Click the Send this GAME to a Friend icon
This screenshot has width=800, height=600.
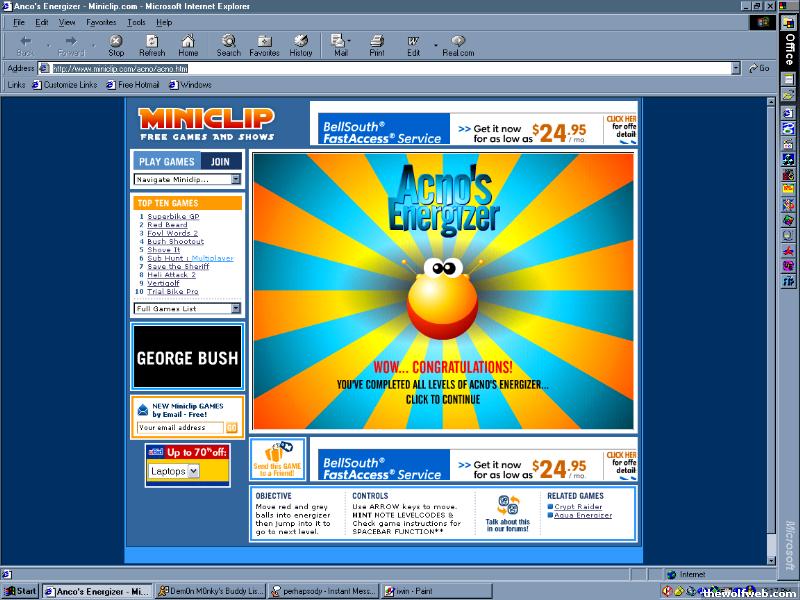(277, 459)
